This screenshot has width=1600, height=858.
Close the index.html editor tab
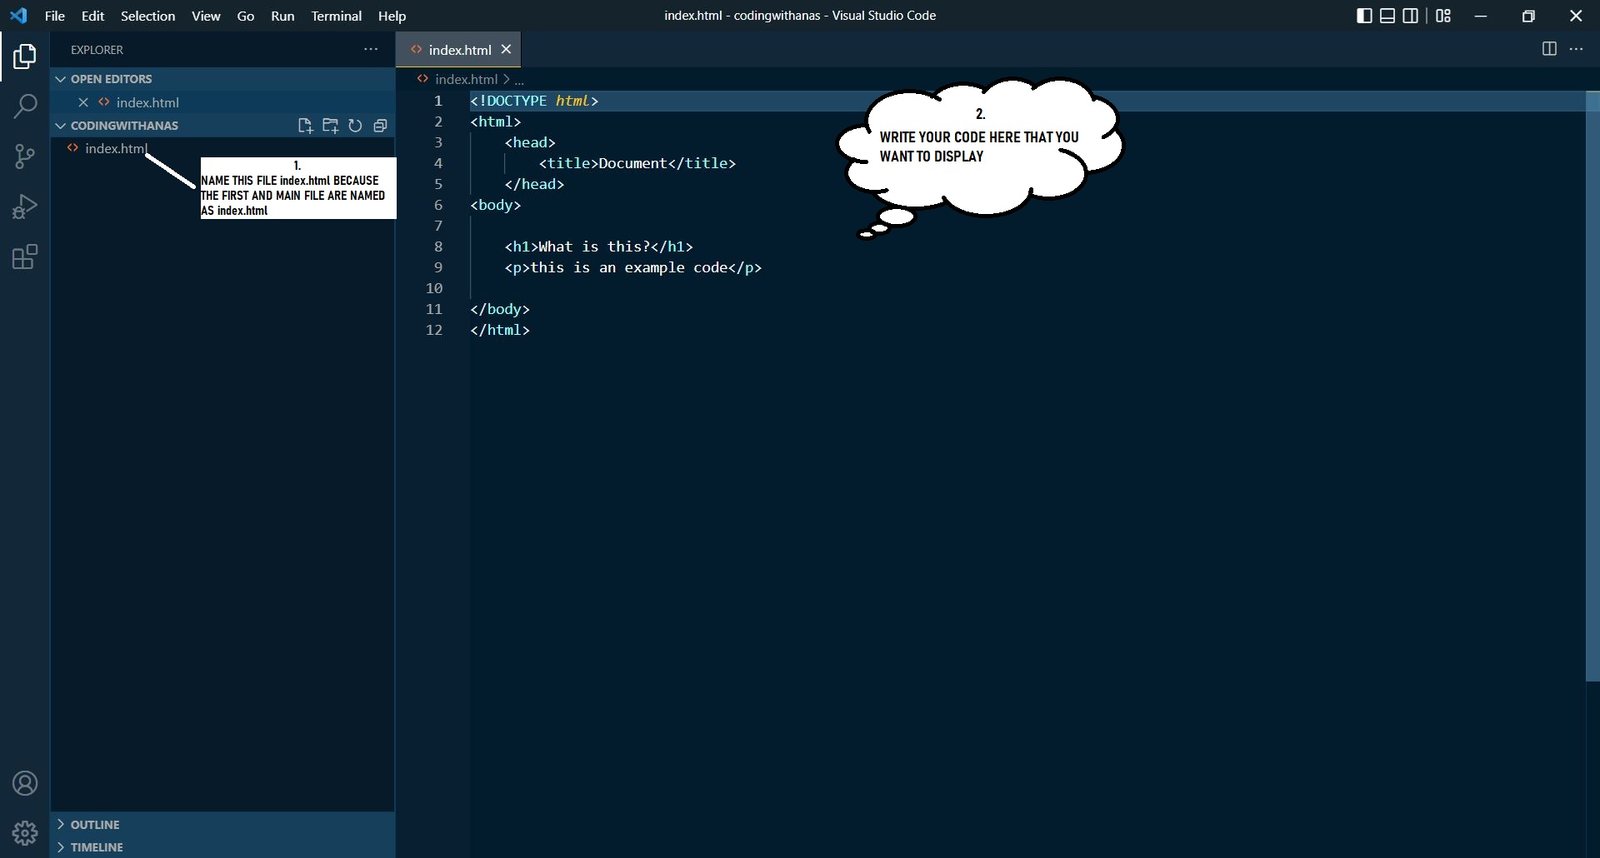coord(506,49)
